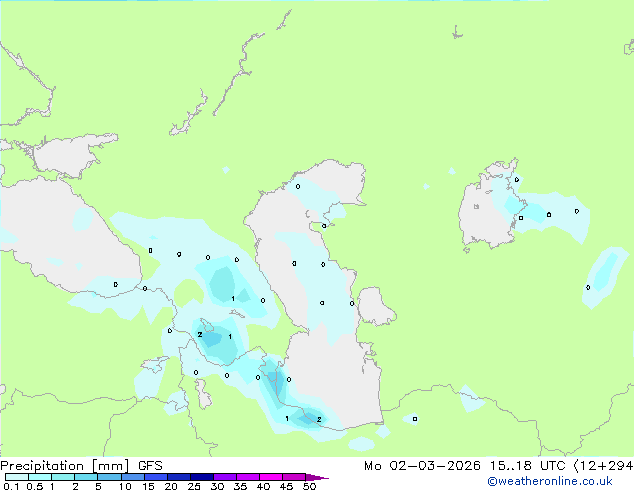The image size is (634, 490).
Task: Click the legend tick label '25'
Action: click(194, 486)
